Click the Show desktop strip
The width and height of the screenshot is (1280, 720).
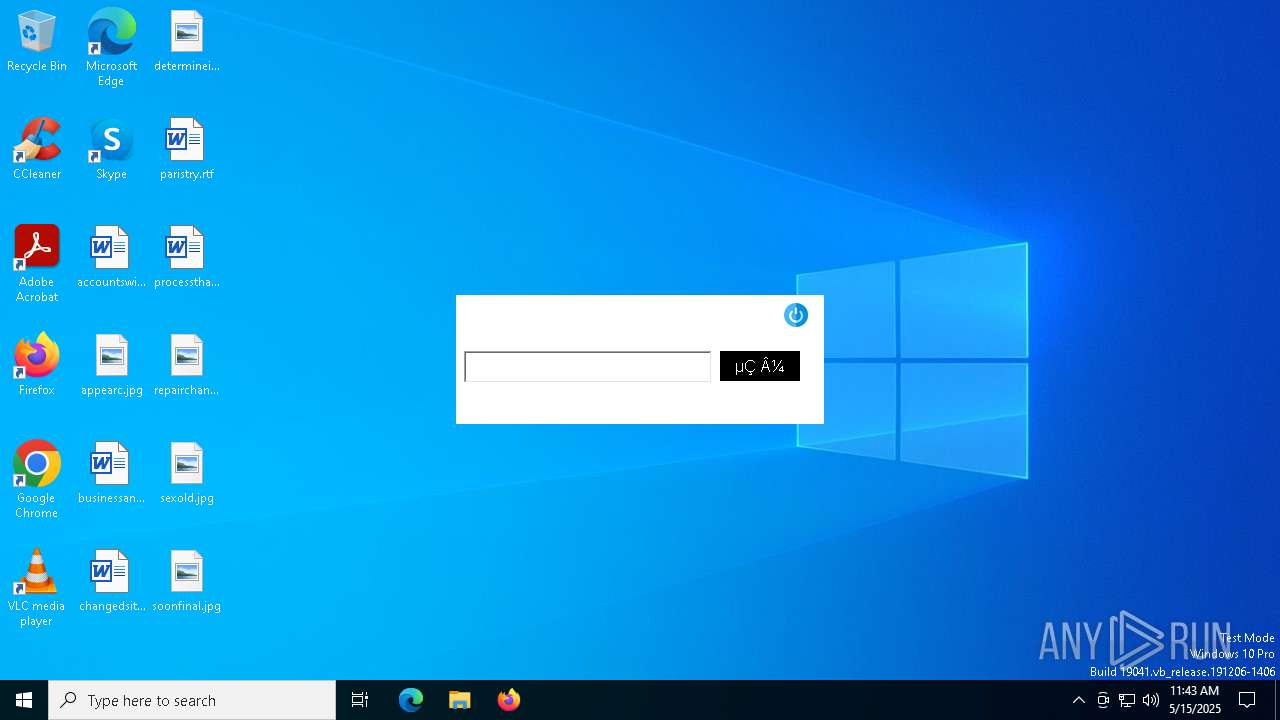1277,700
